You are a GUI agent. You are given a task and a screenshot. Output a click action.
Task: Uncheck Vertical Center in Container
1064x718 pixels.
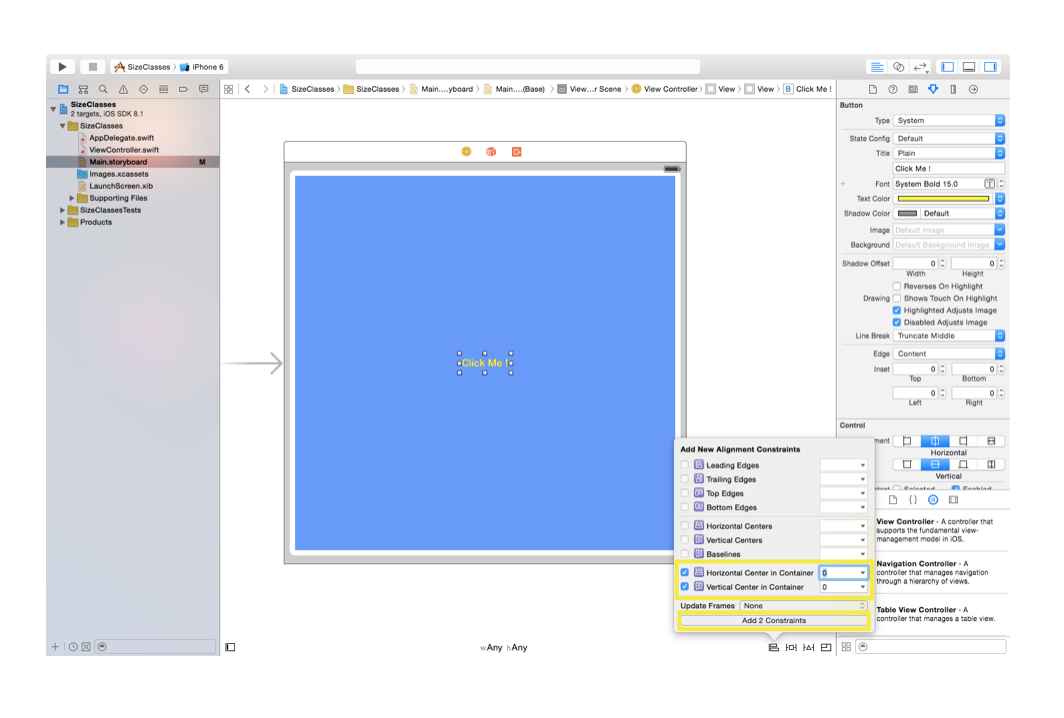[685, 587]
